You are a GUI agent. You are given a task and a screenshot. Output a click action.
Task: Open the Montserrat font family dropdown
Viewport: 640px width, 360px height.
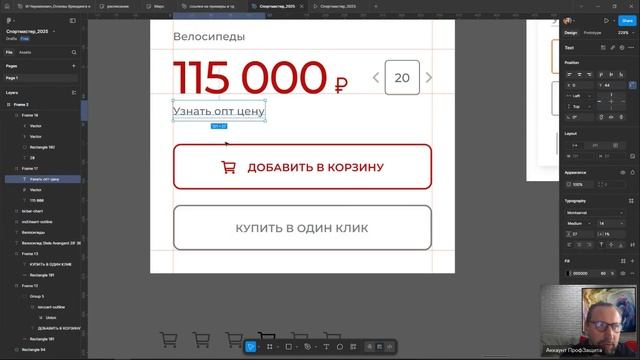point(595,213)
